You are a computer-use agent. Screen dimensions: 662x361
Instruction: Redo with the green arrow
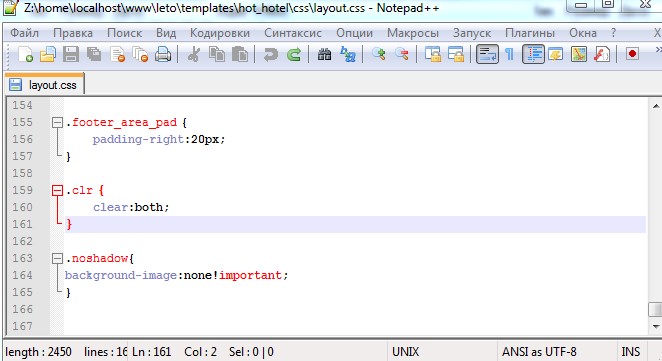click(293, 54)
